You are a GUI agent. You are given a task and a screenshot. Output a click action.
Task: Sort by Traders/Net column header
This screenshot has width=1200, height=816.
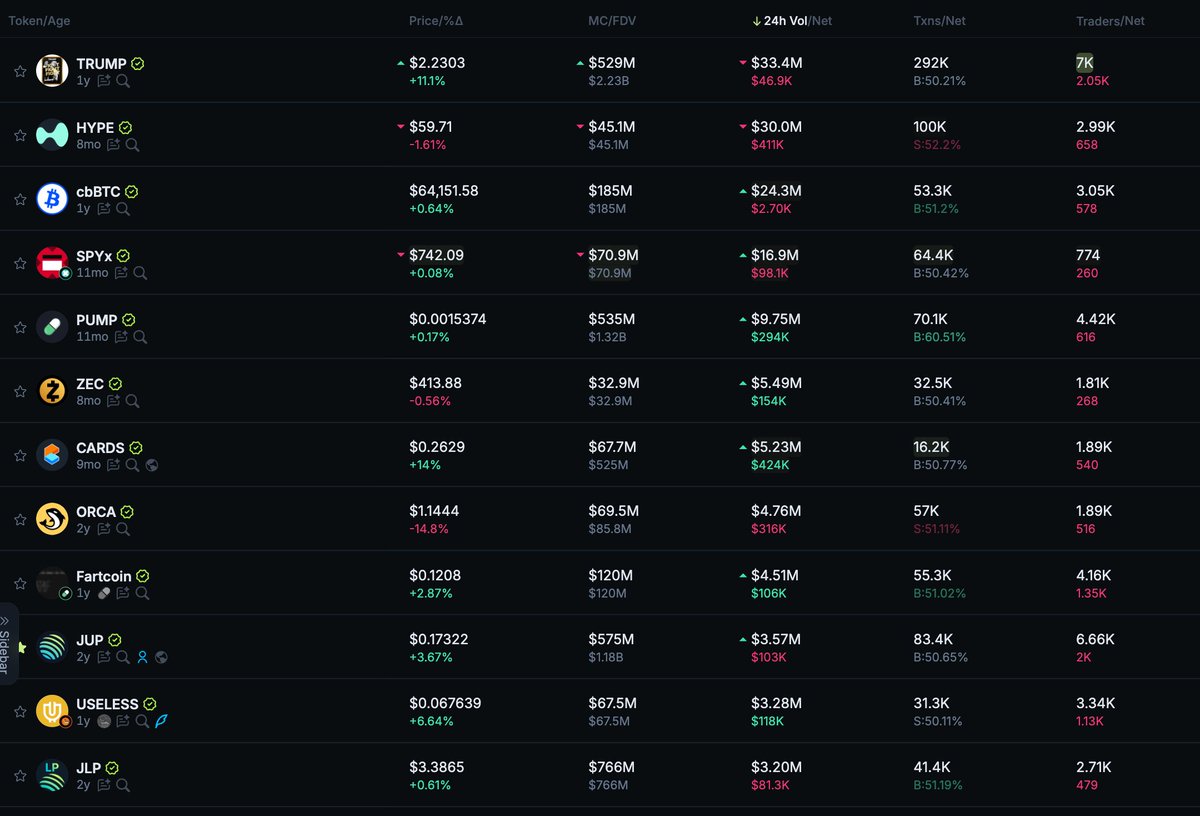(x=1110, y=21)
